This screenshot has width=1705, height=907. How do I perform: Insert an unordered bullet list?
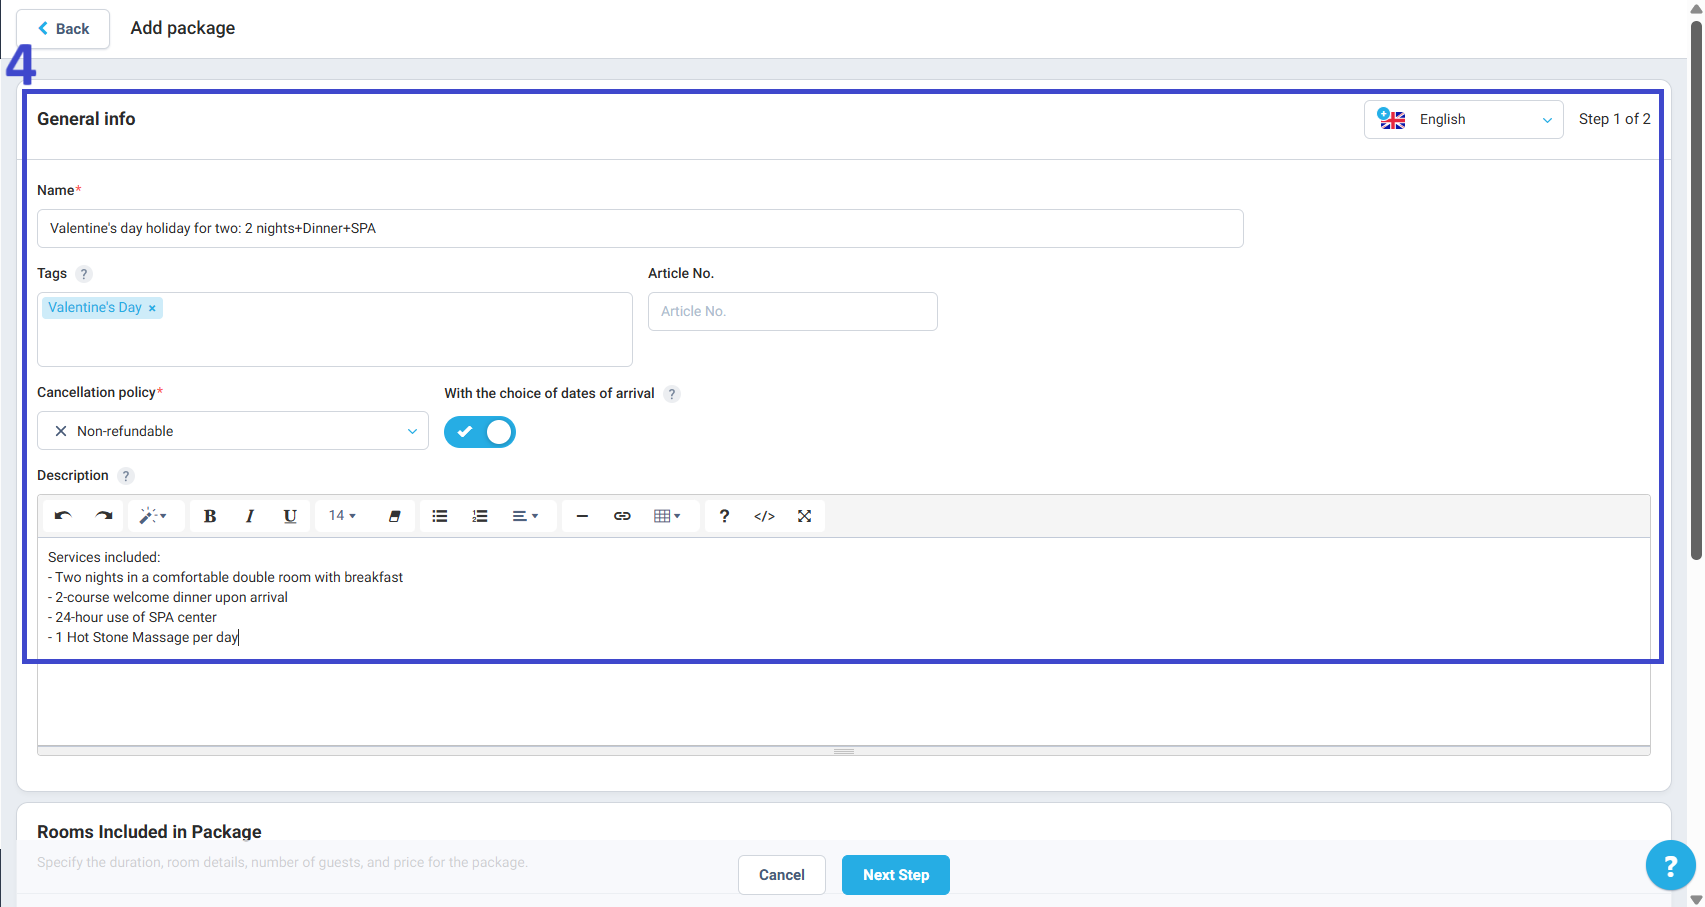pyautogui.click(x=440, y=516)
